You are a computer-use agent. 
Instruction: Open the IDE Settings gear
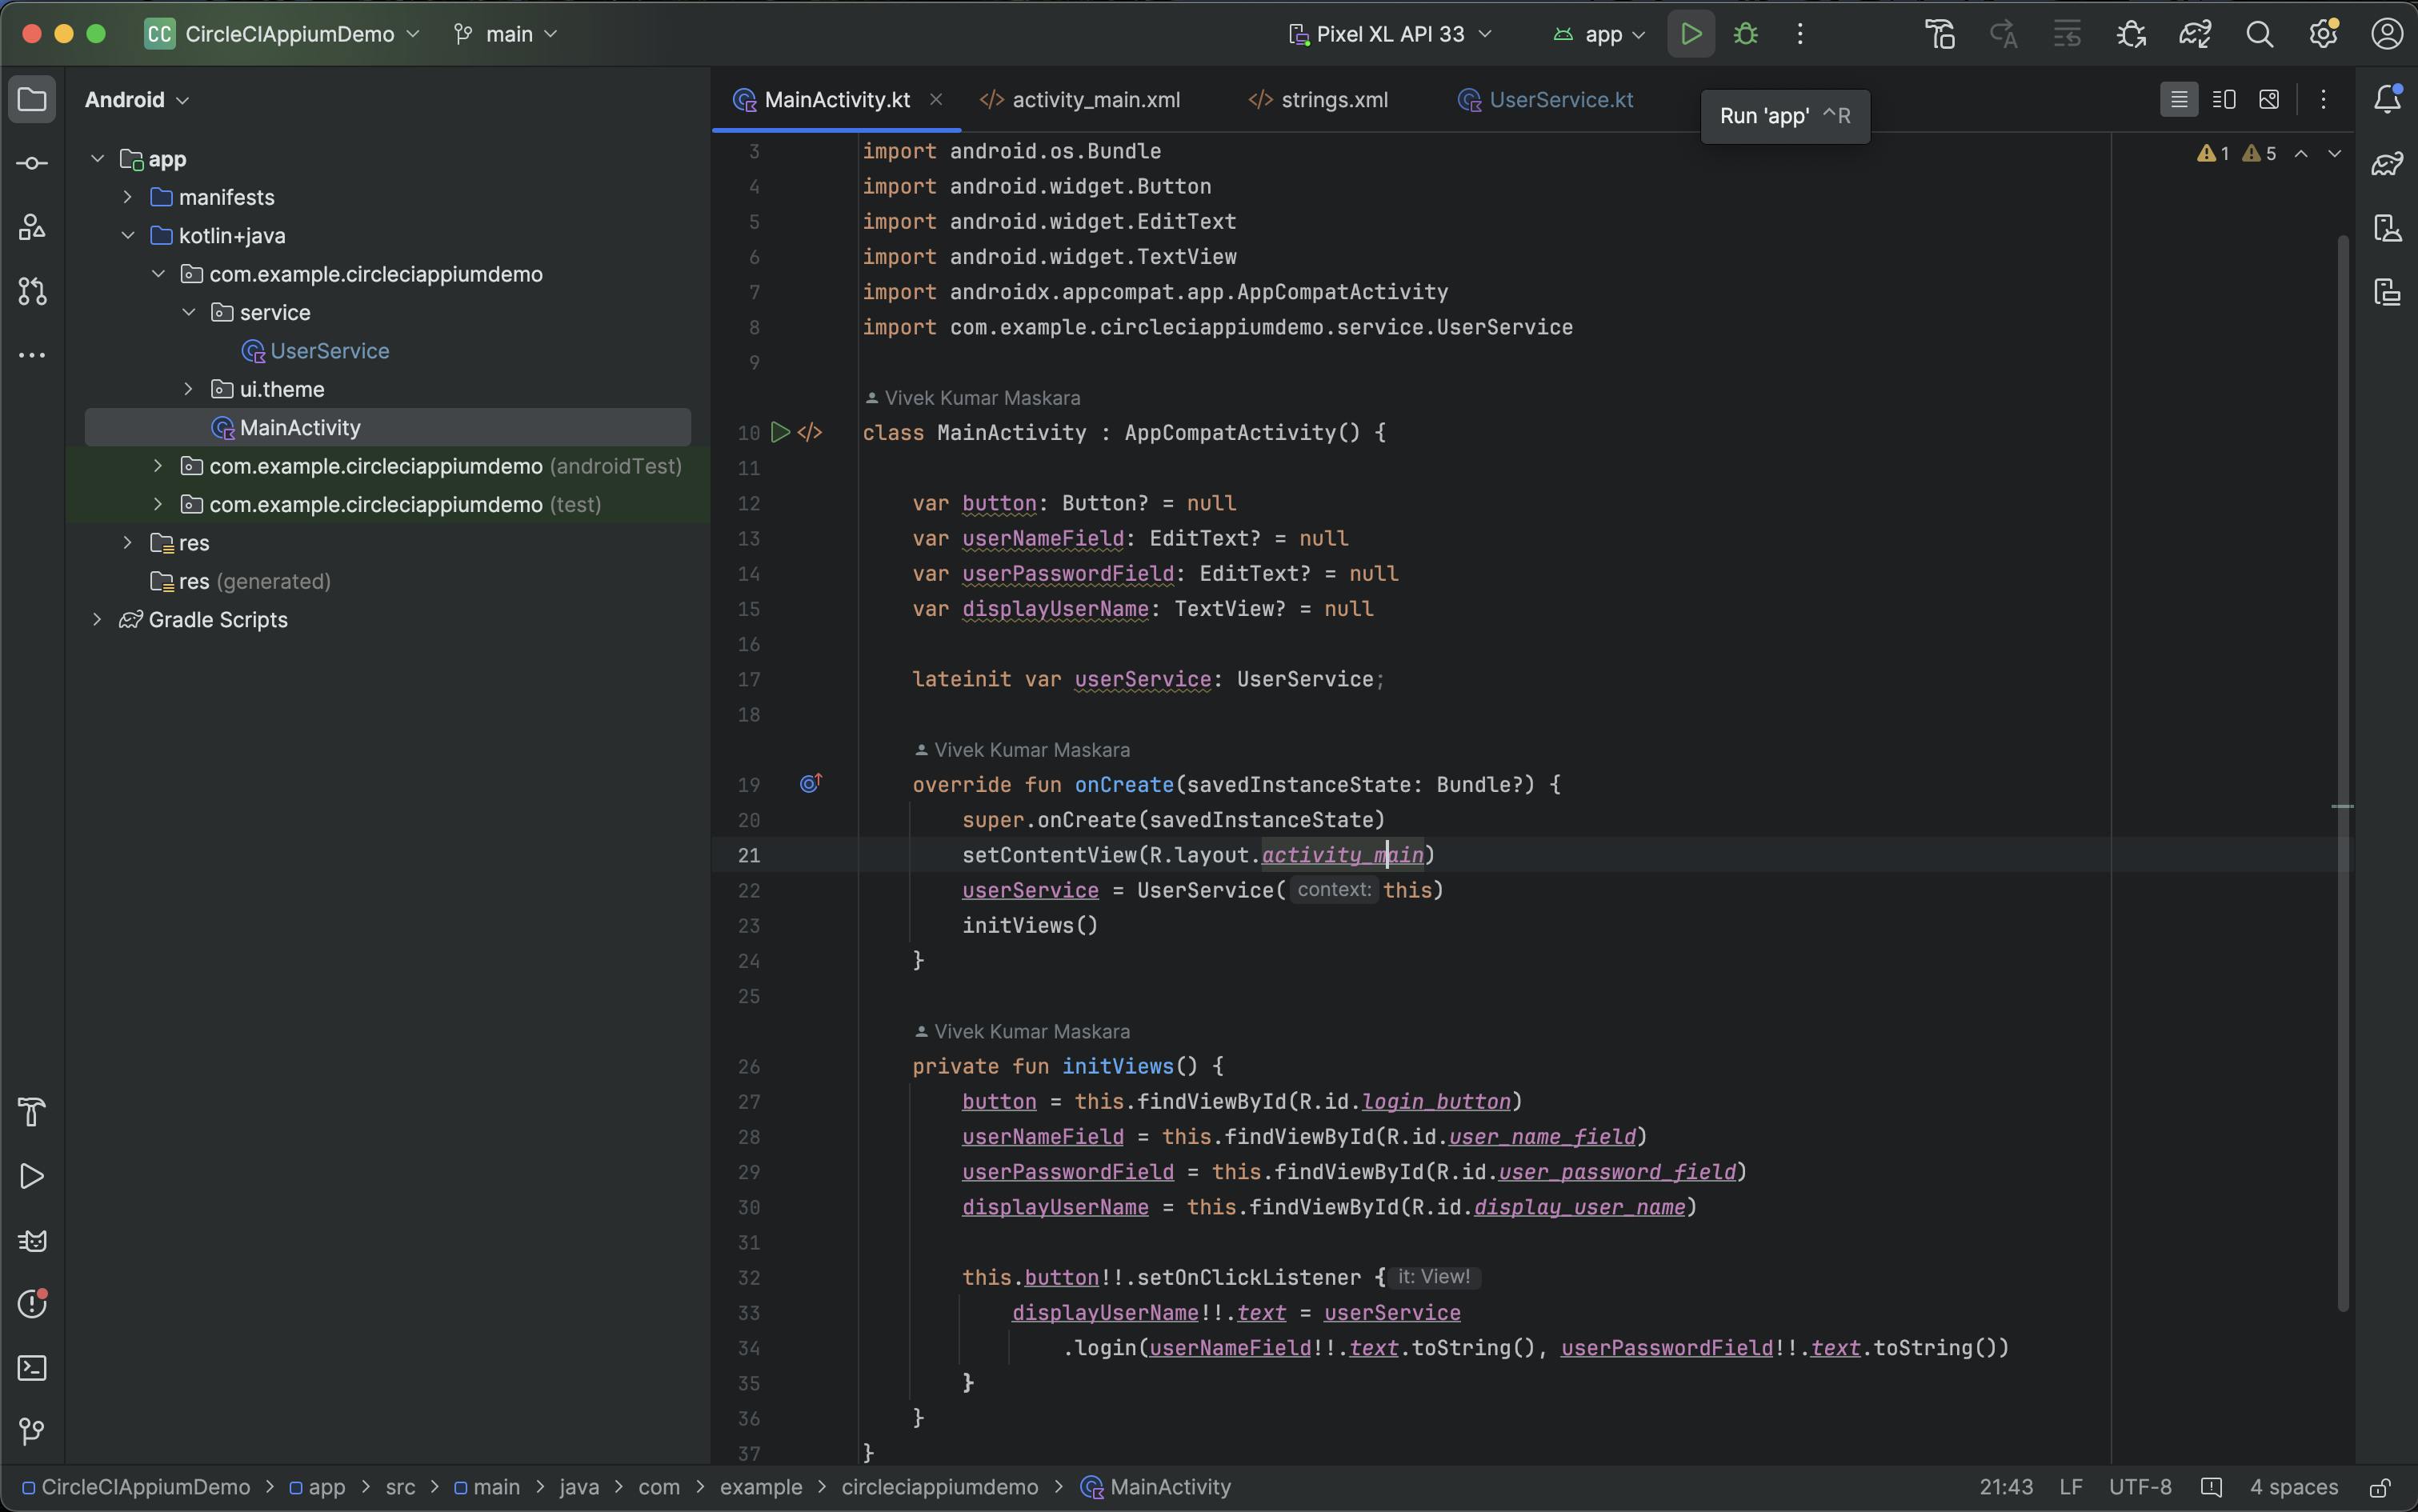(2323, 33)
